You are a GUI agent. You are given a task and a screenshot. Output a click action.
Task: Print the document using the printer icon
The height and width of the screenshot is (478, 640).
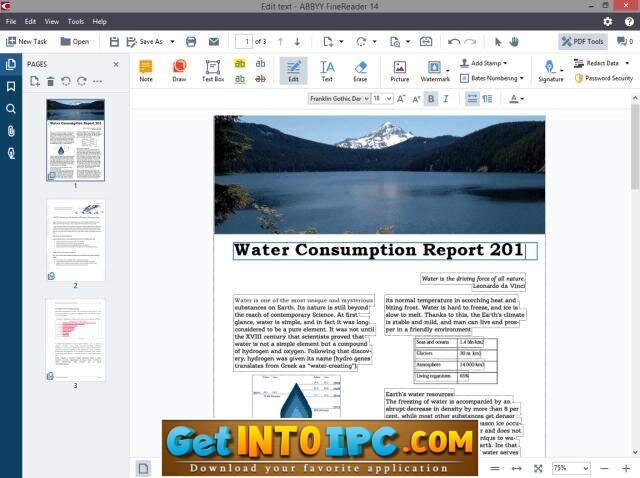point(191,41)
